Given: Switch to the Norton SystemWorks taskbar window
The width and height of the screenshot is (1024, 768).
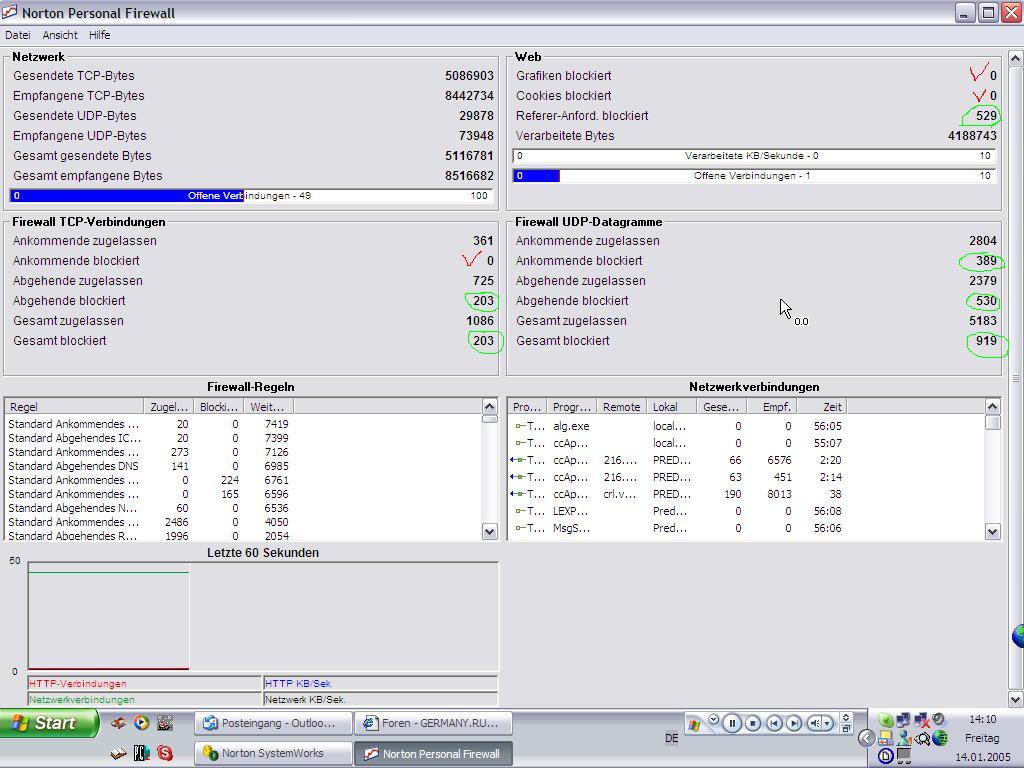Looking at the screenshot, I should [x=273, y=753].
